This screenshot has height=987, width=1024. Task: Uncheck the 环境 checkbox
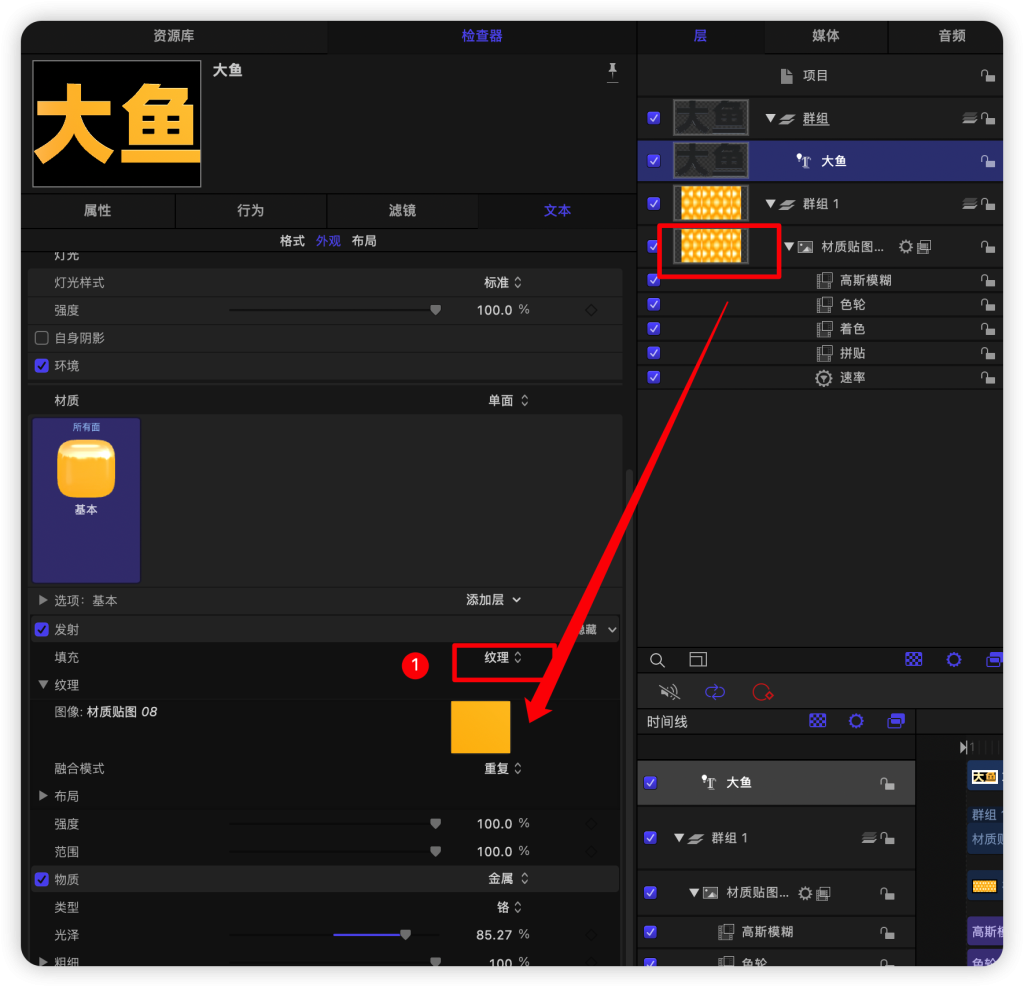(42, 366)
